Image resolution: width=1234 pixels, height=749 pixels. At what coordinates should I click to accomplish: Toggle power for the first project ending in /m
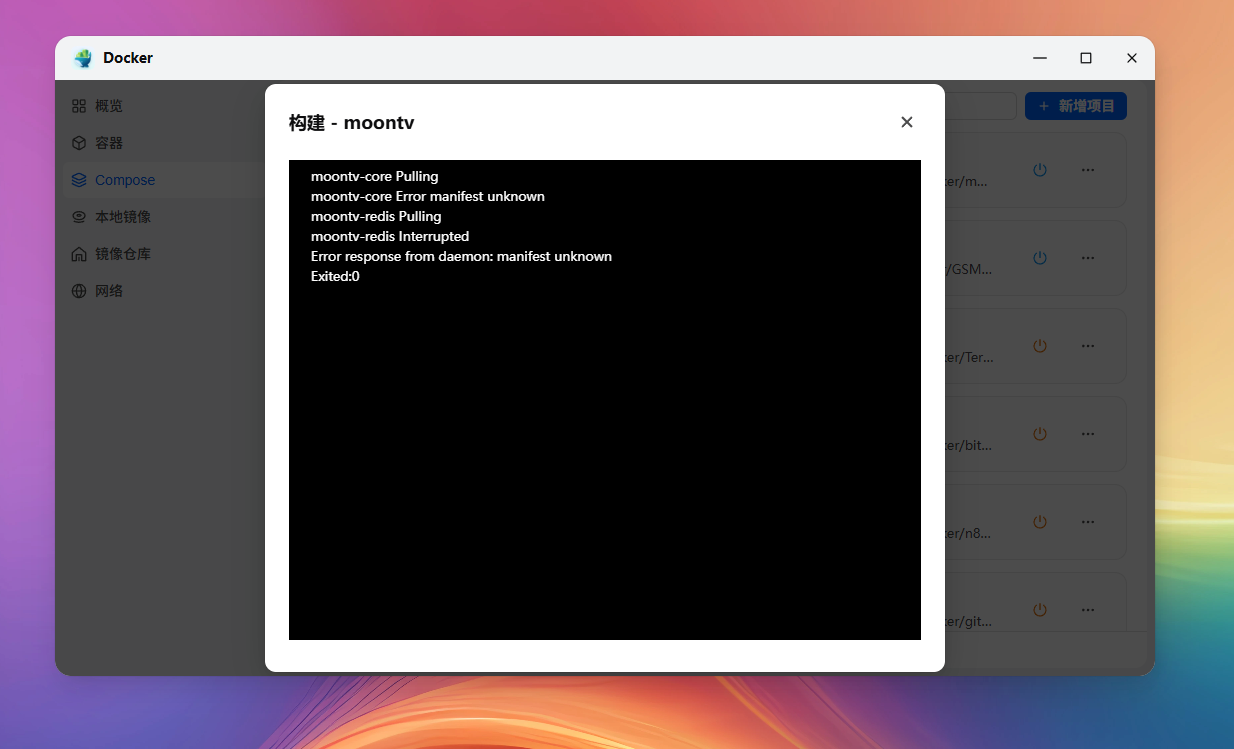coord(1040,170)
